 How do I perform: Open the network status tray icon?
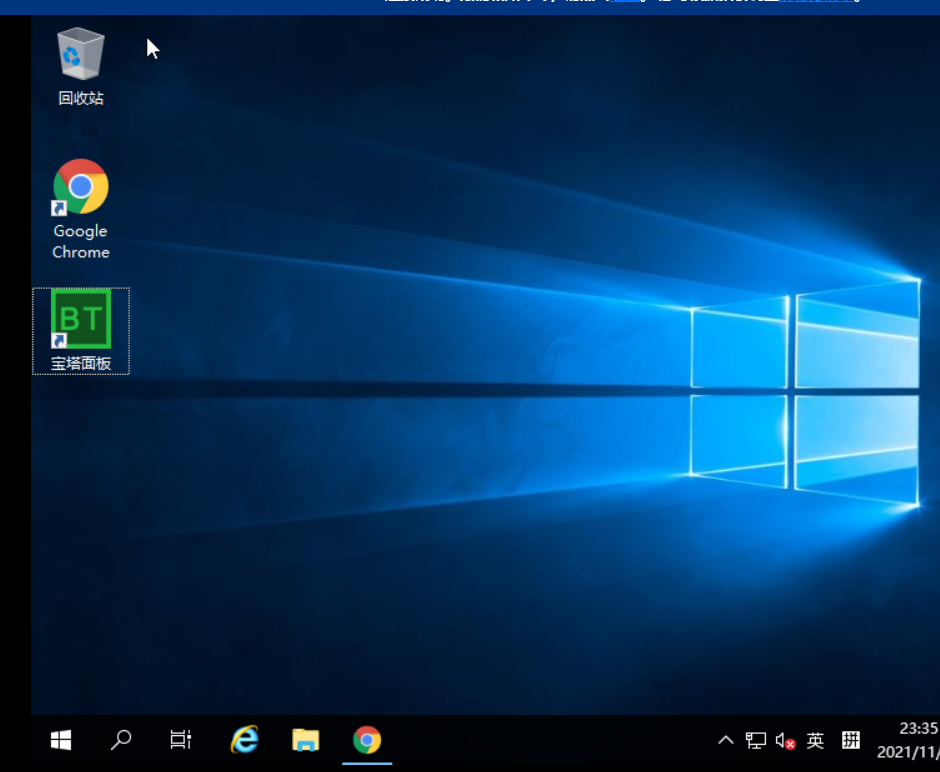click(x=755, y=741)
